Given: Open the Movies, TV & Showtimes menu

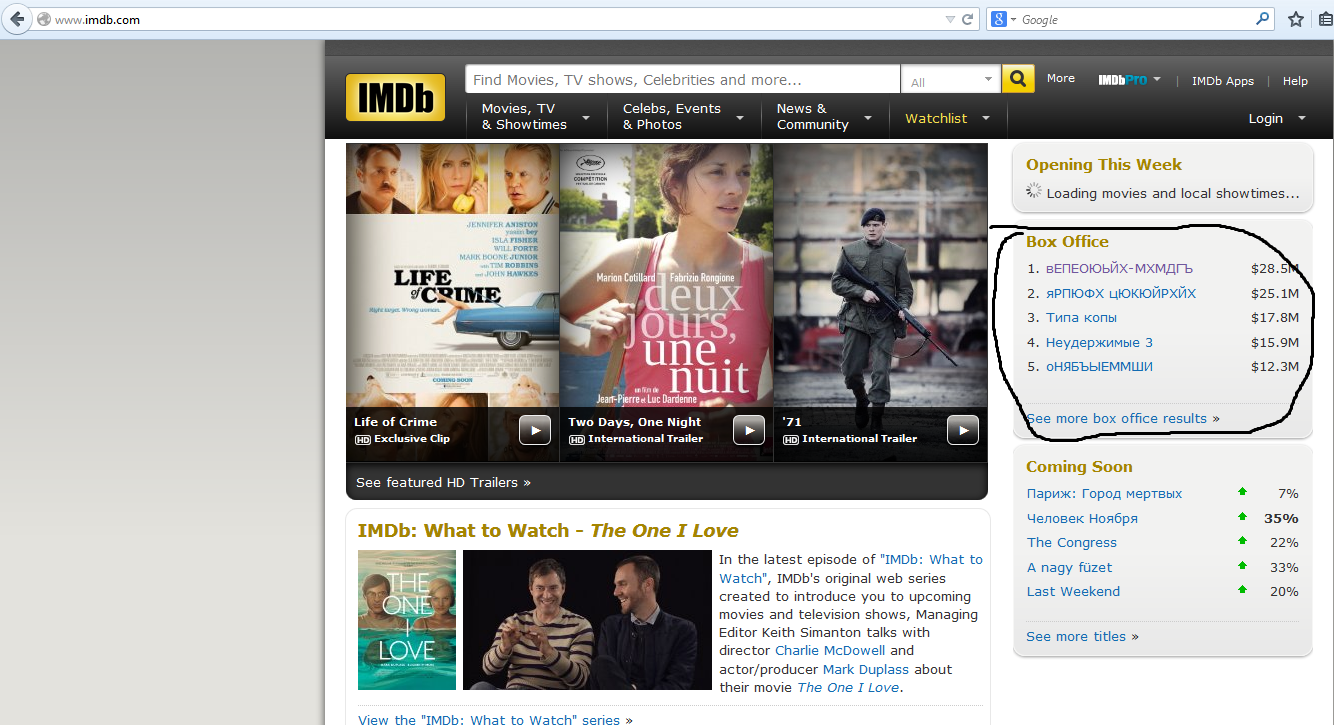Looking at the screenshot, I should click(536, 117).
